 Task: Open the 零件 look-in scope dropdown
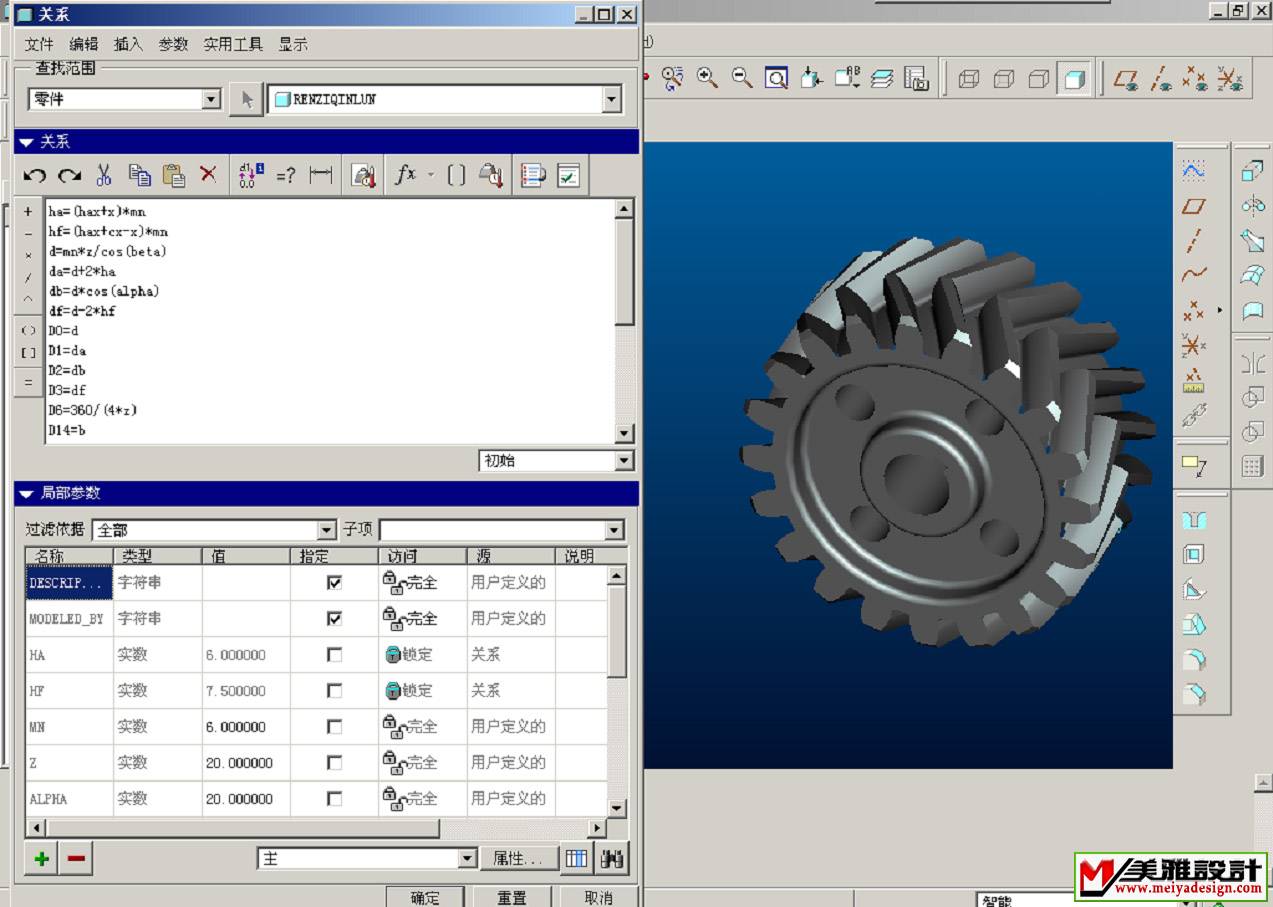click(x=211, y=99)
